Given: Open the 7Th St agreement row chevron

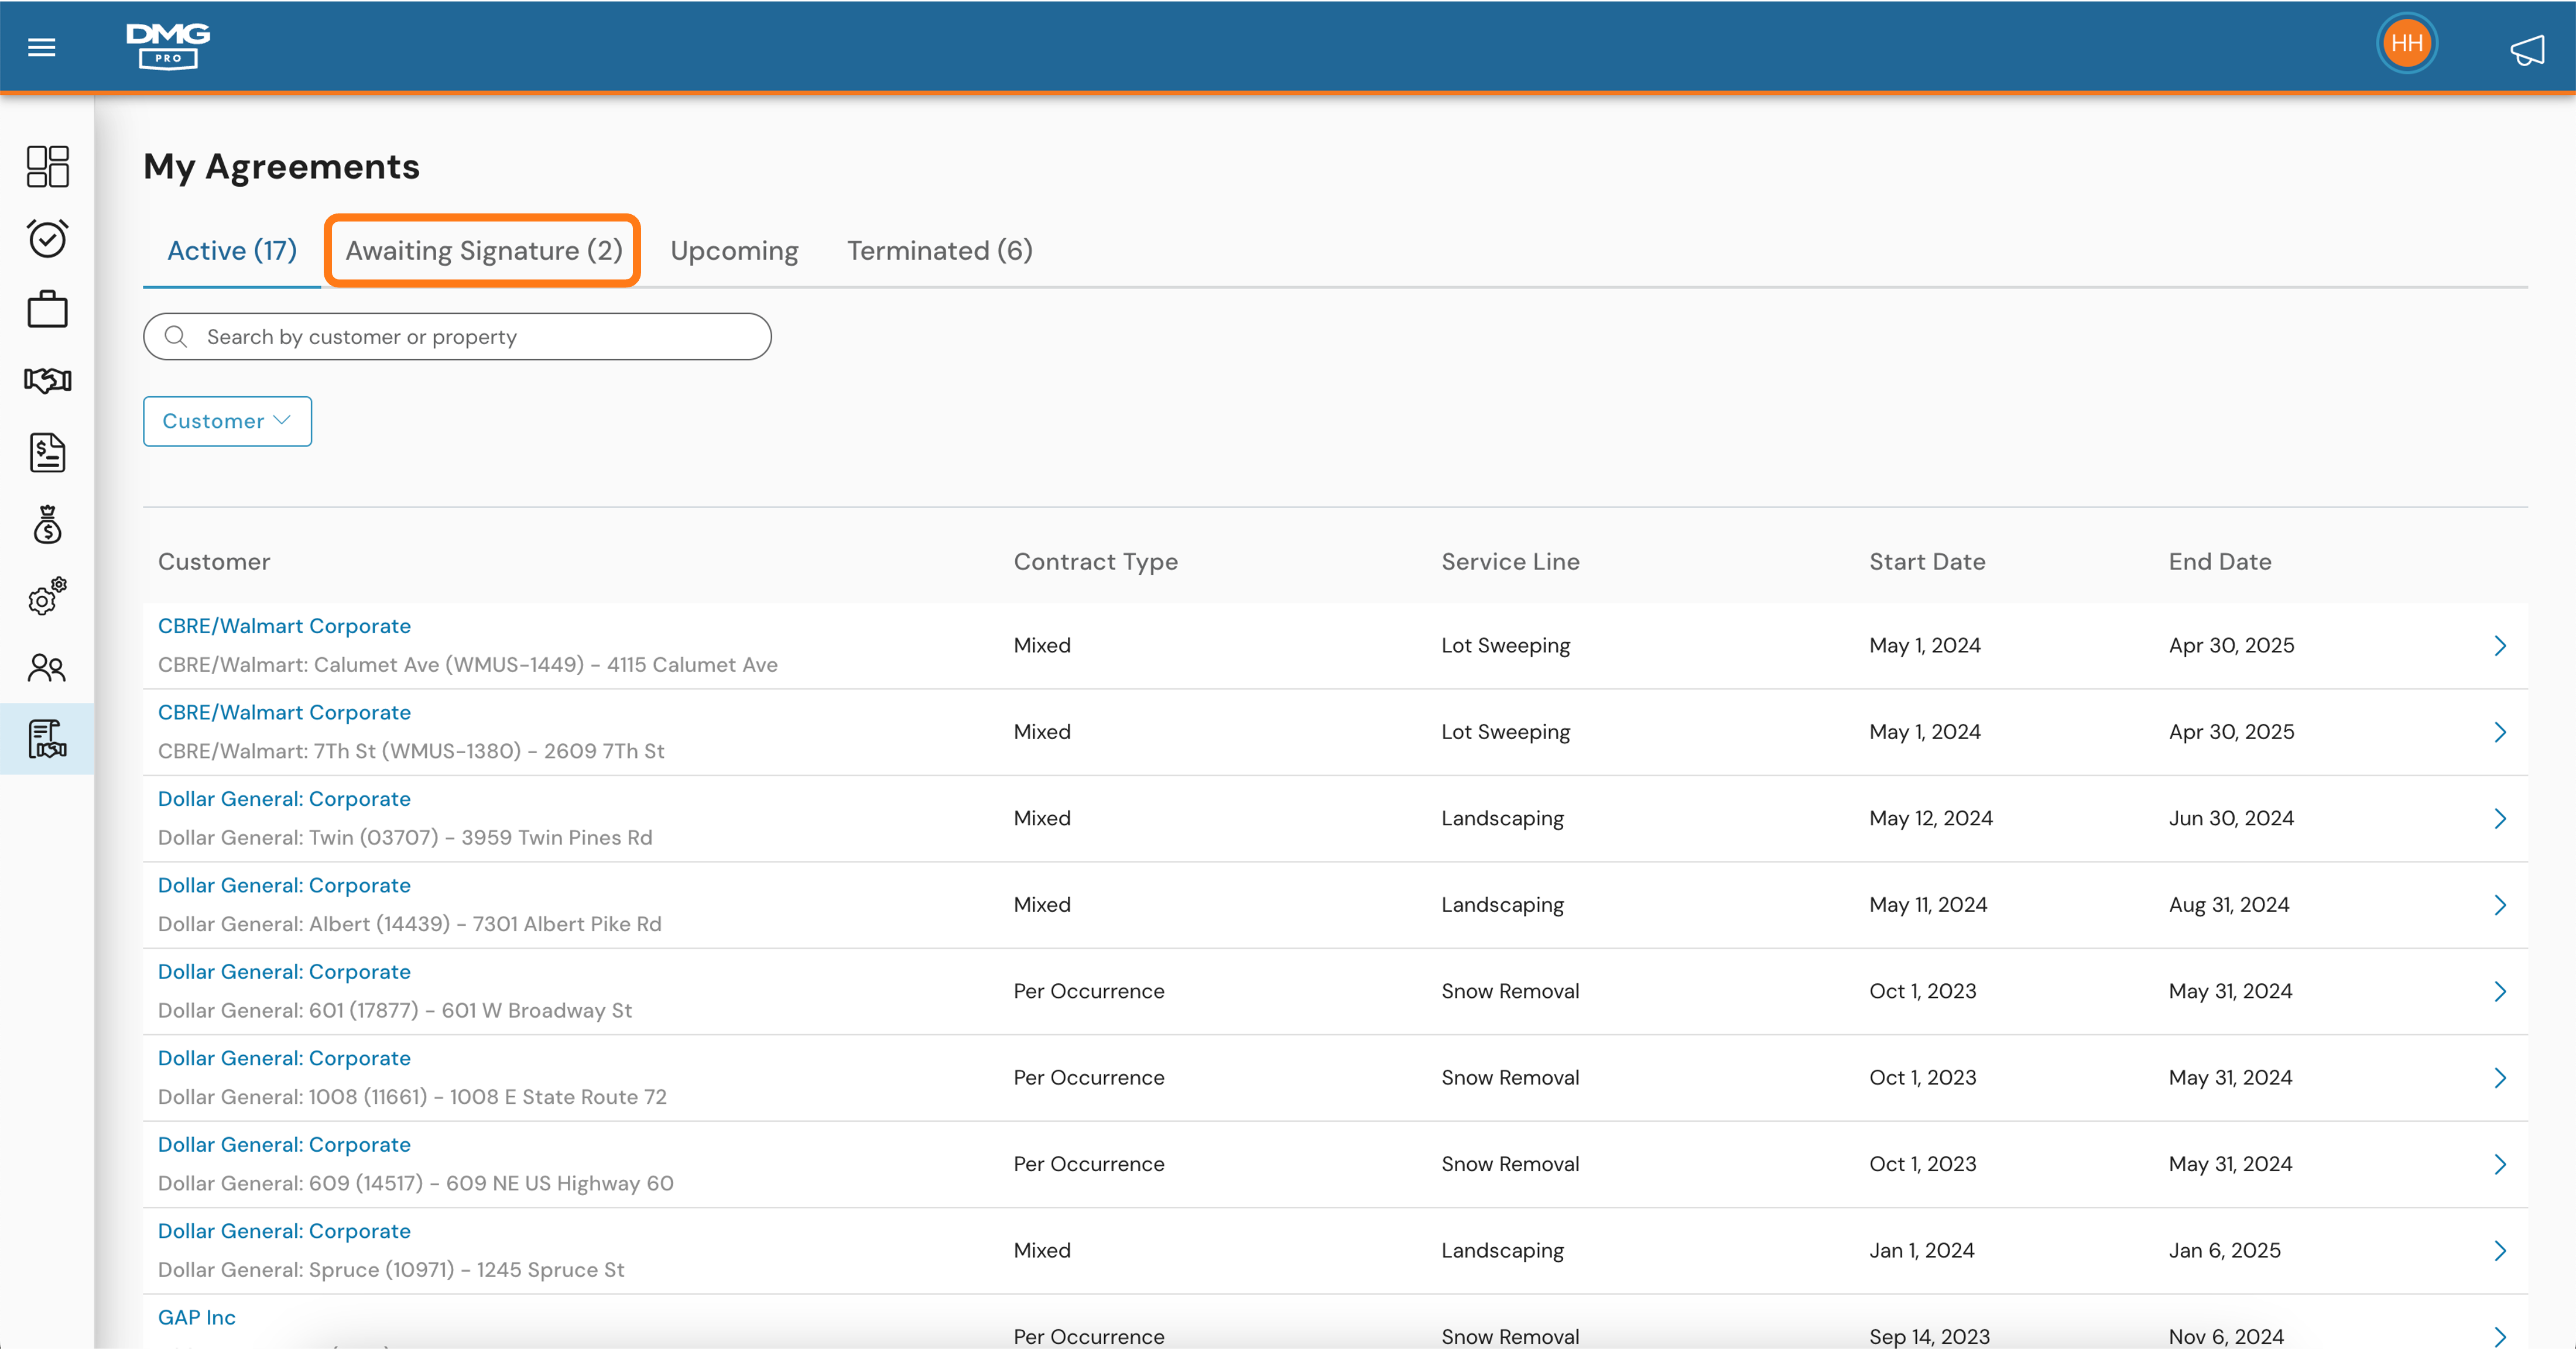Looking at the screenshot, I should click(2500, 732).
